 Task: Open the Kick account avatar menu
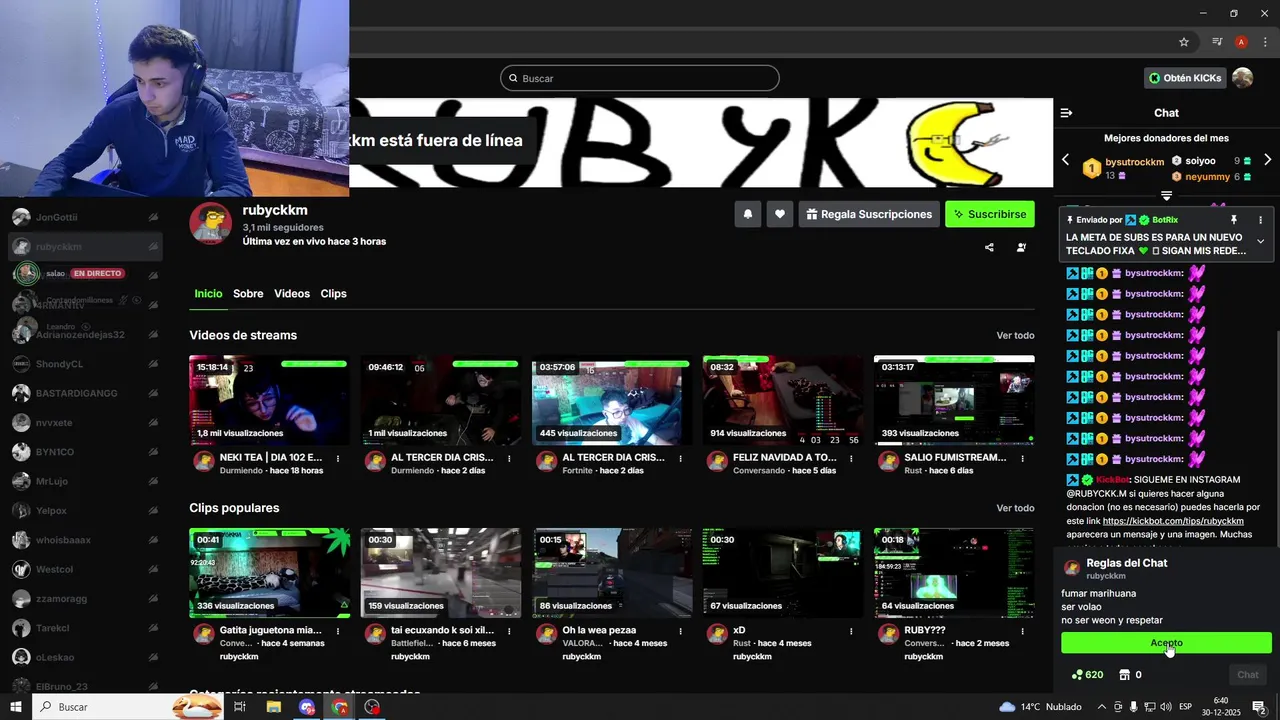pos(1242,78)
